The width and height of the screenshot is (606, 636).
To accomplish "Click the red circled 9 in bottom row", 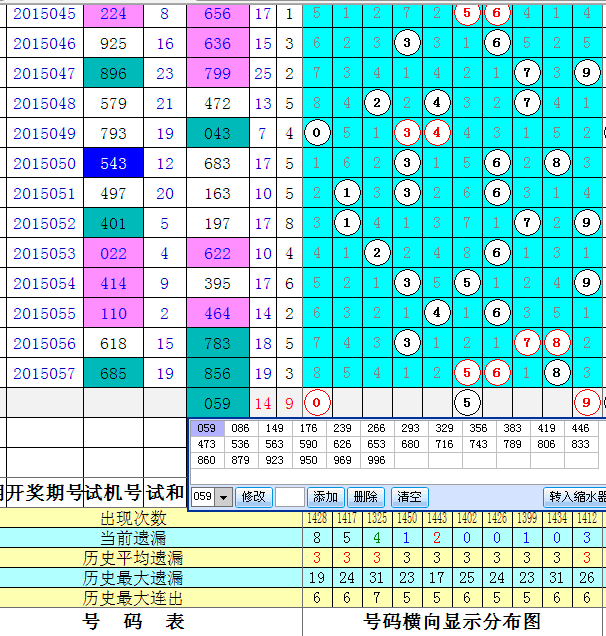I will click(x=587, y=403).
